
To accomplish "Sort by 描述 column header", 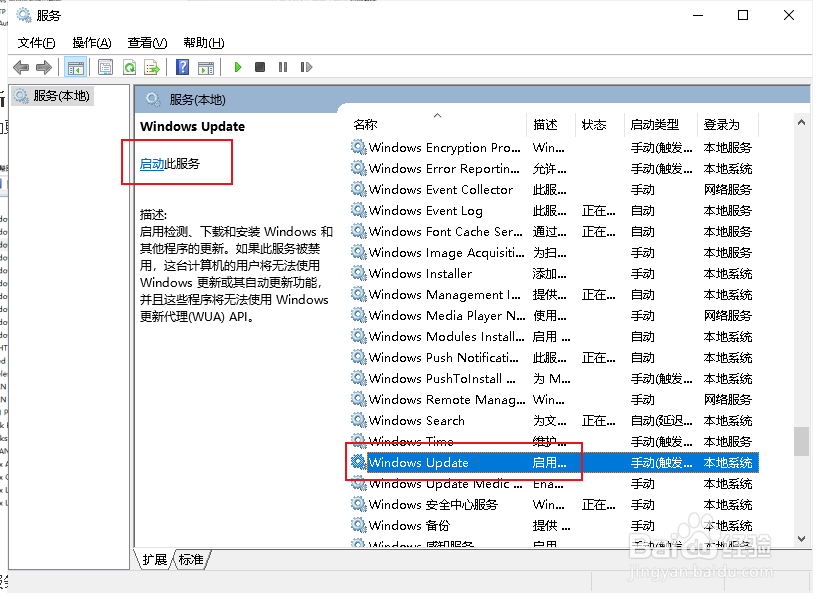I will coord(551,124).
